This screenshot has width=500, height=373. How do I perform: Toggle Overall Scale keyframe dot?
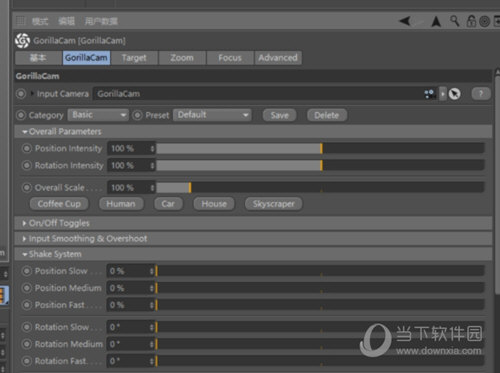point(27,188)
